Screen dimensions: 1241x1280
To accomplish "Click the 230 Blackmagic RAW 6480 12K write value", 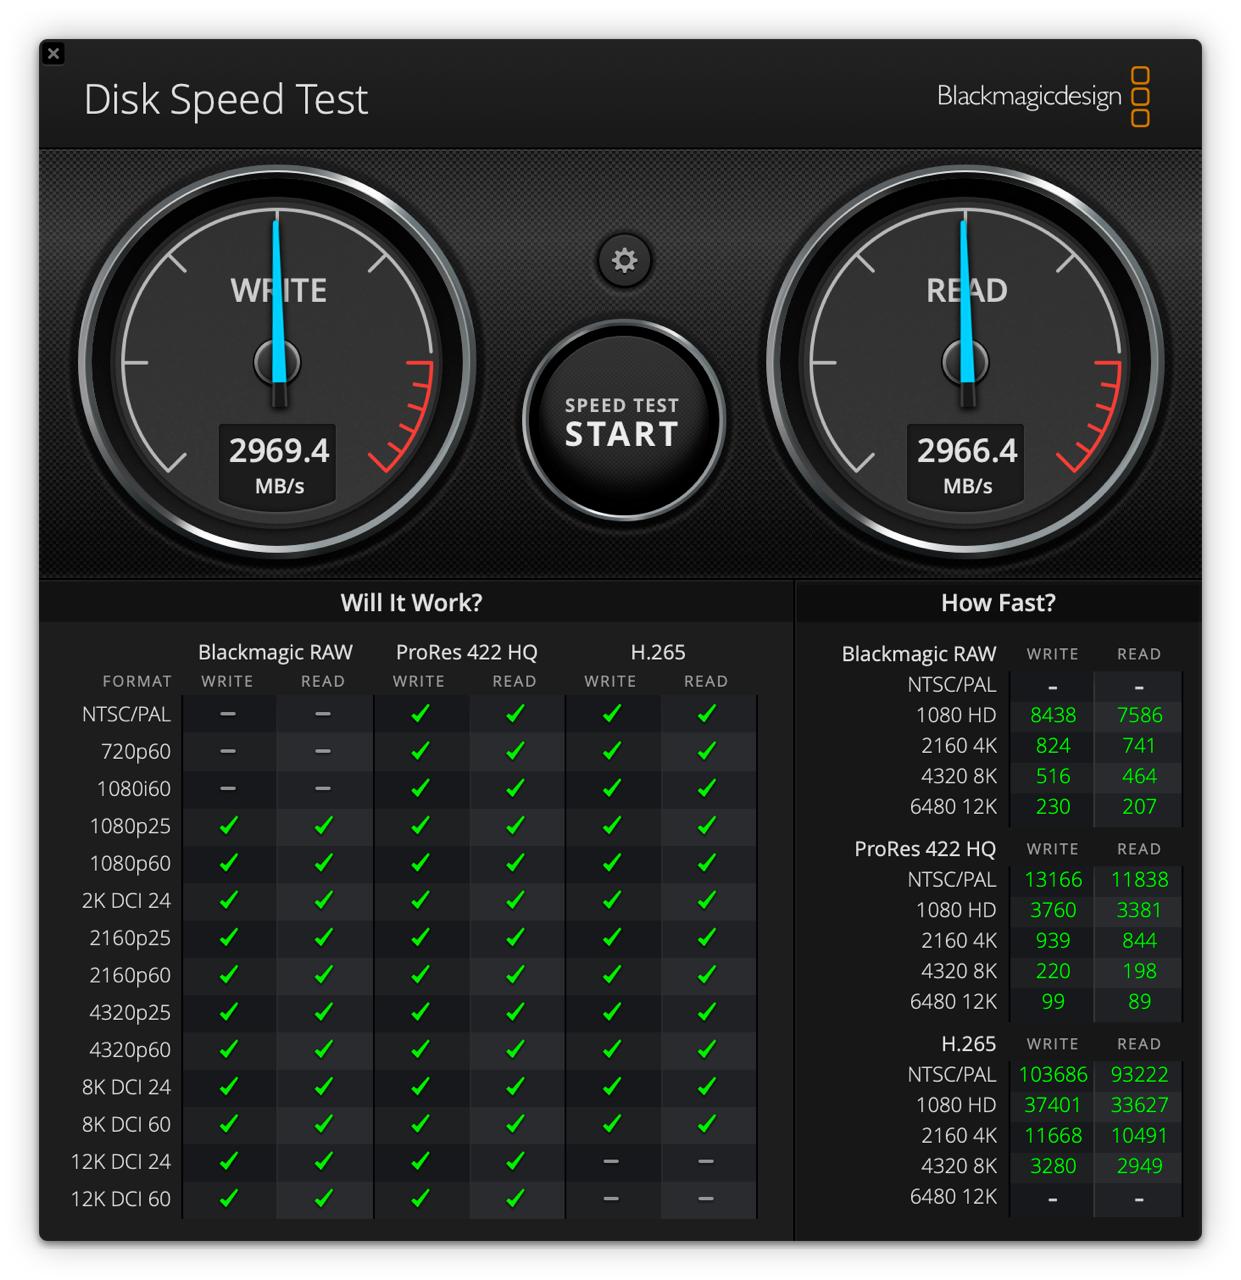I will point(1053,806).
